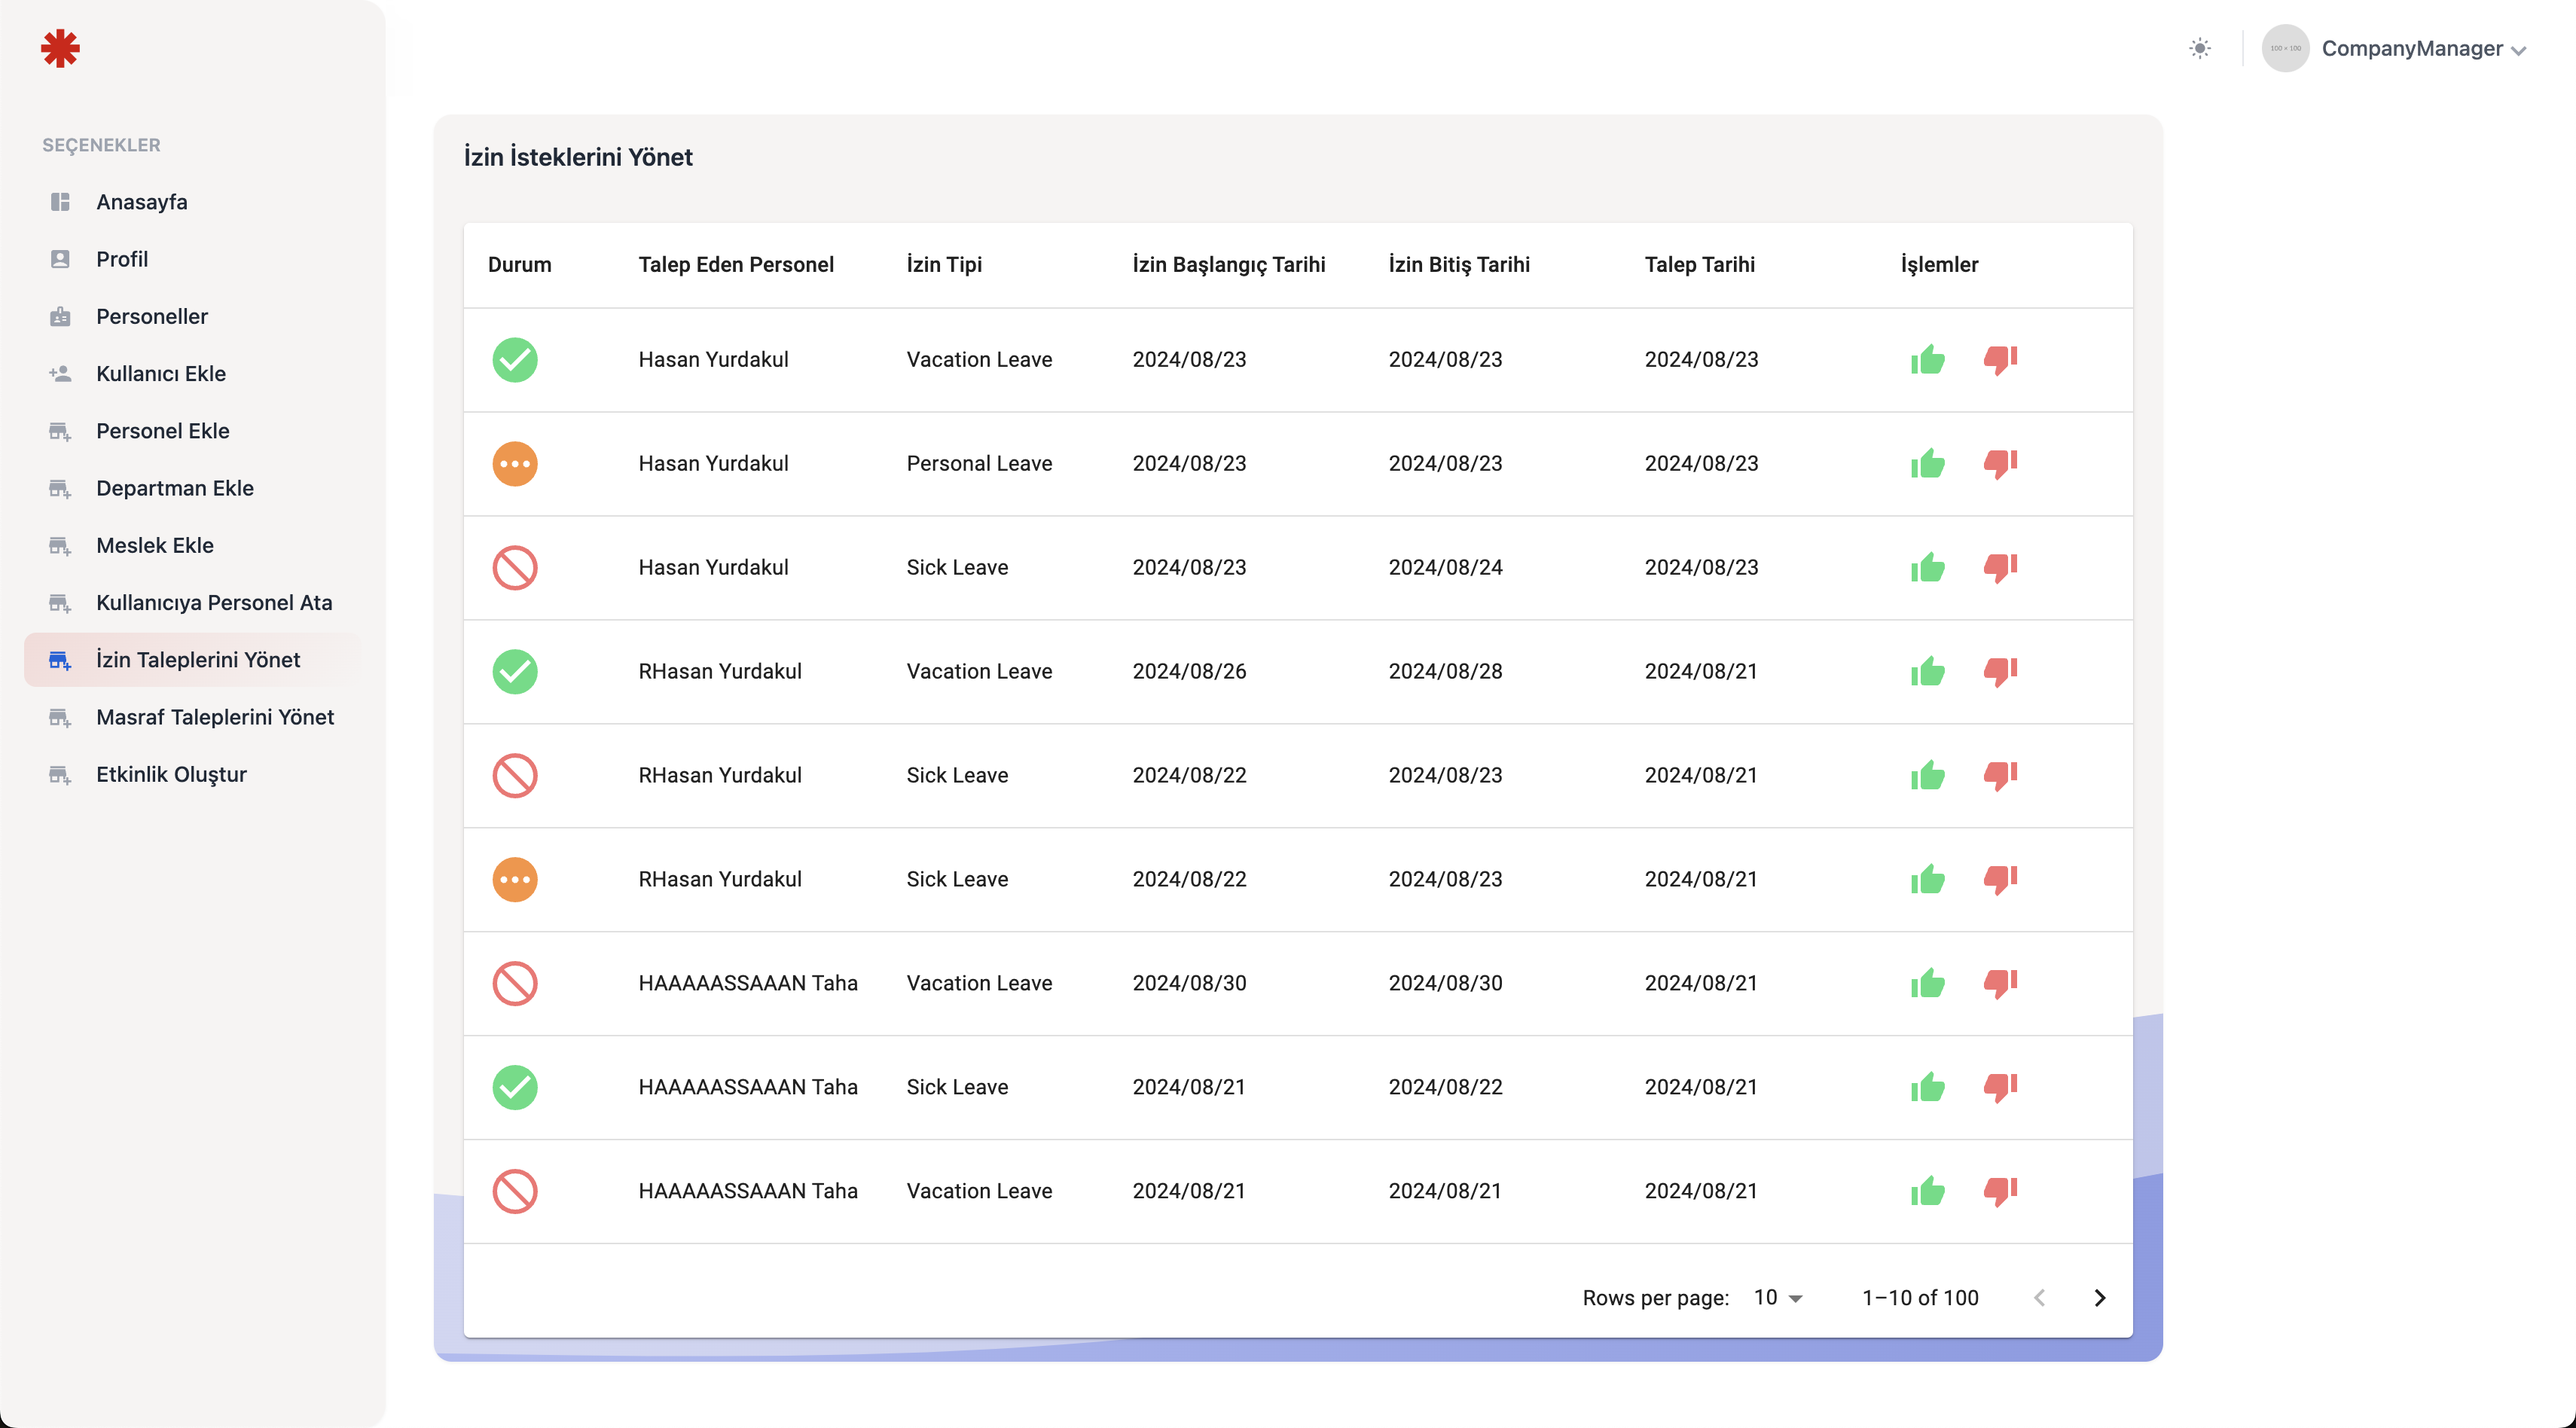Select Etkinlik Oluştur in sidebar
Screen dimensions: 2576x1428
click(x=171, y=774)
